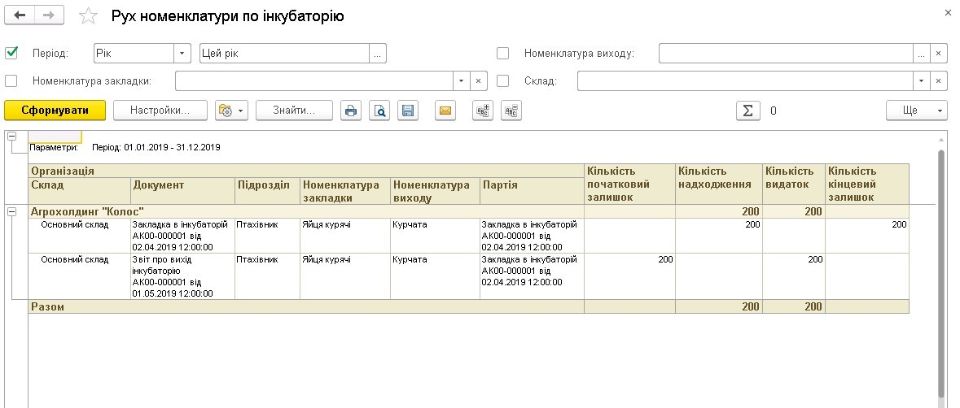
Task: Check the Номенклатура виходу filter checkbox
Action: pyautogui.click(x=503, y=53)
